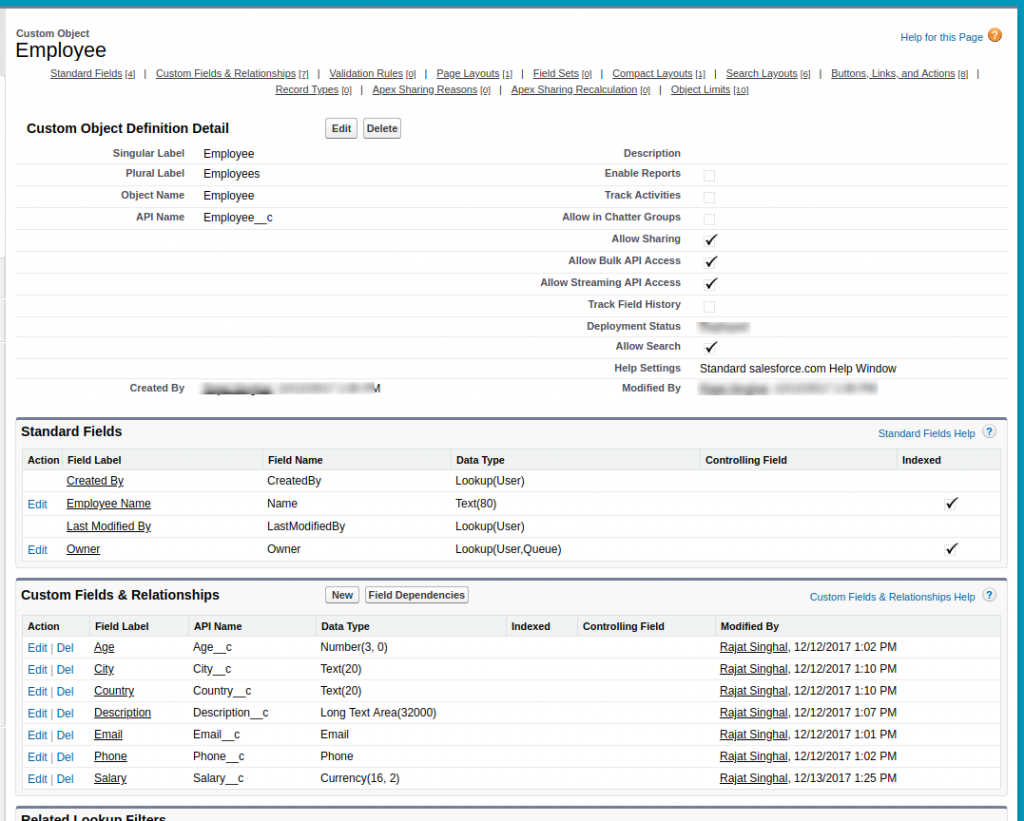1024x821 pixels.
Task: Open Rajat Singhal link in Age row
Action: click(x=753, y=647)
